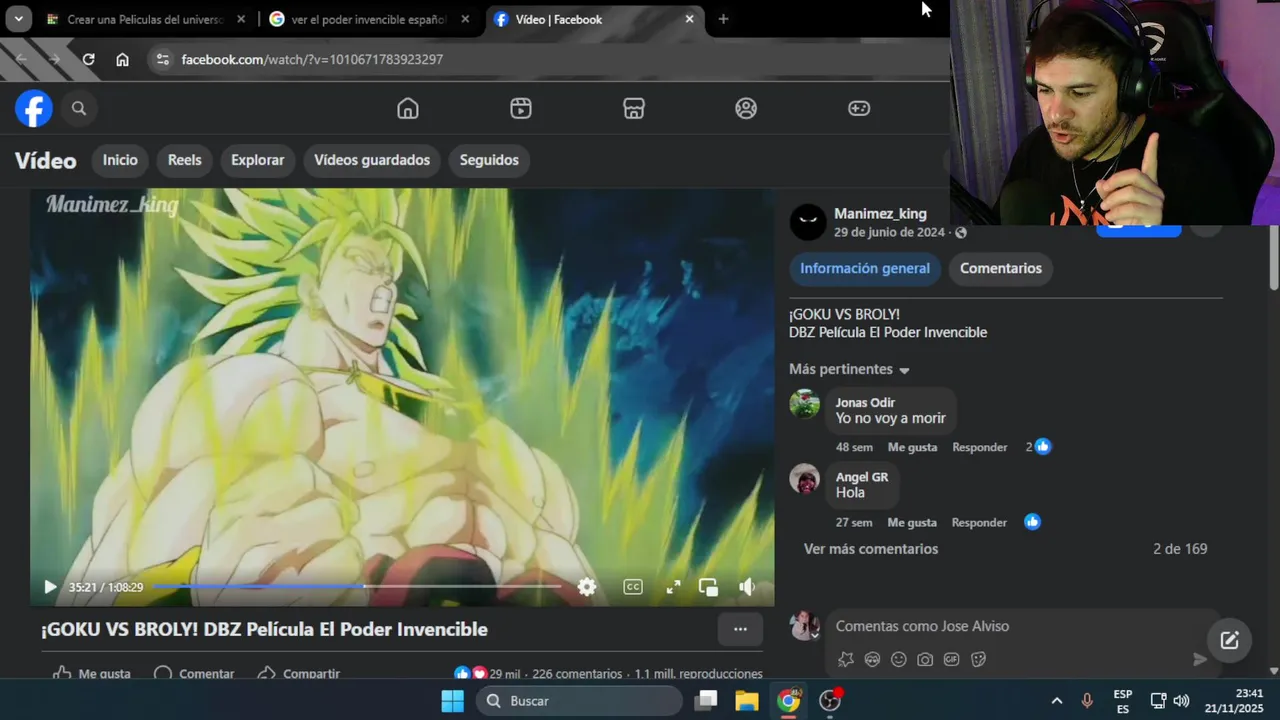The image size is (1280, 720).
Task: Open site info icon in address bar
Action: click(163, 59)
